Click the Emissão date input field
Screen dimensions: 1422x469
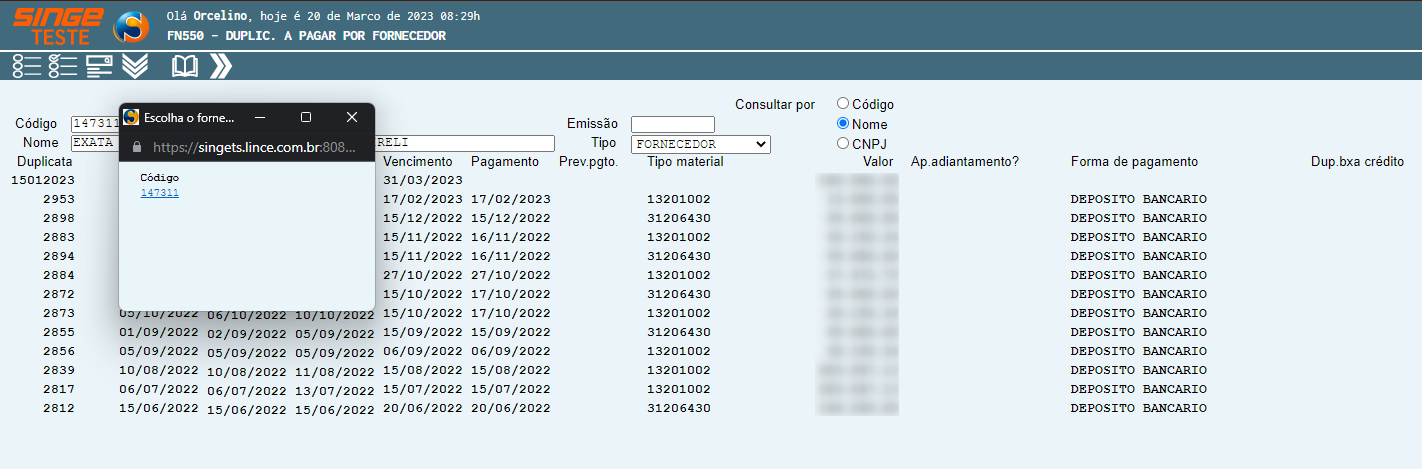coord(672,124)
